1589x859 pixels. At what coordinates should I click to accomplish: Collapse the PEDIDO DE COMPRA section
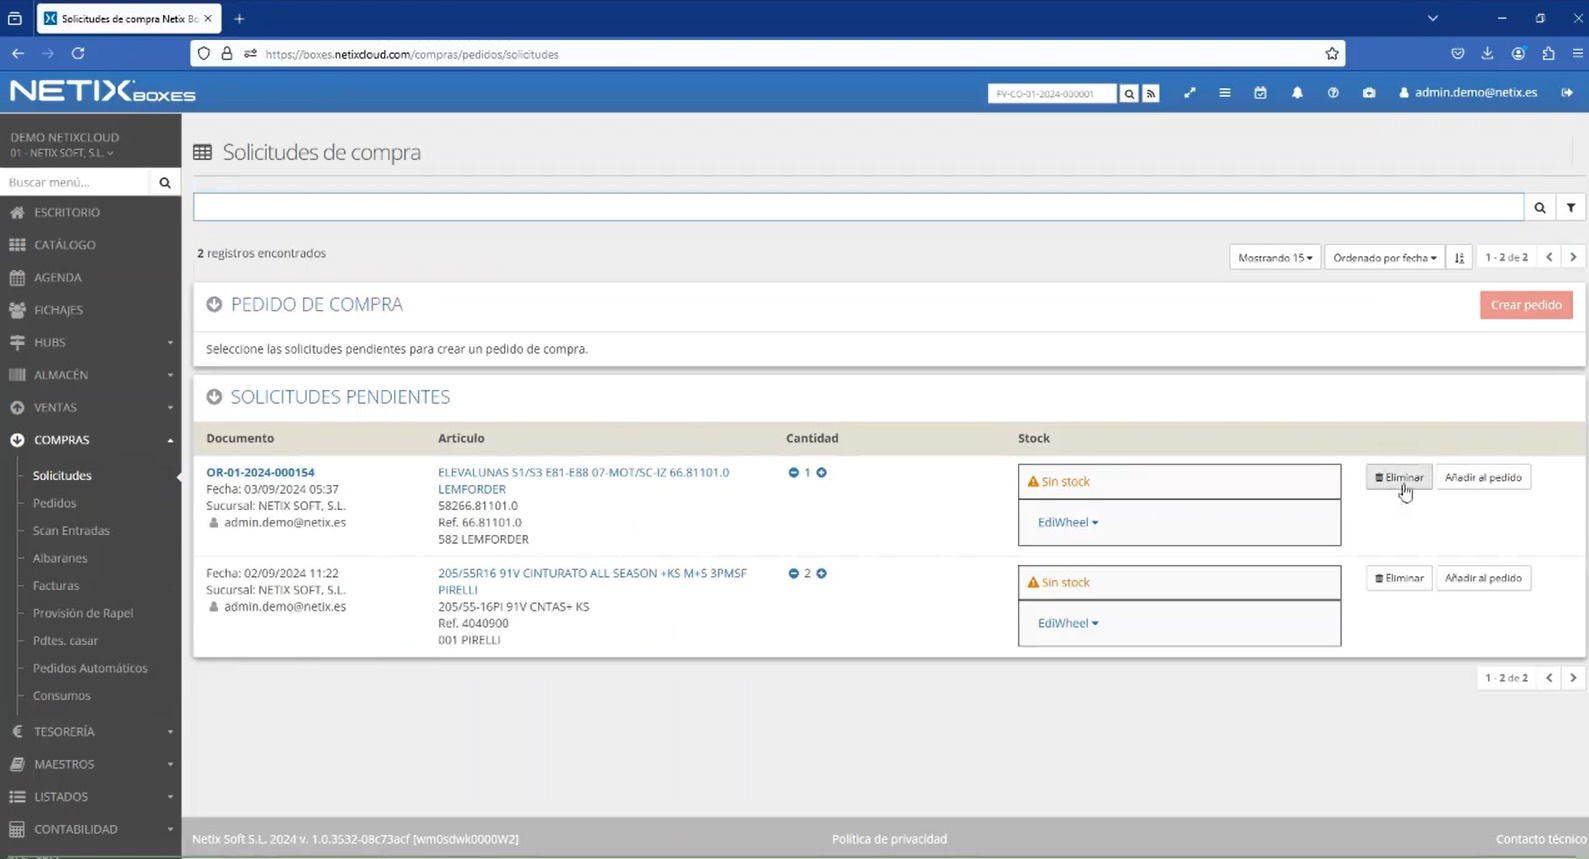tap(214, 305)
